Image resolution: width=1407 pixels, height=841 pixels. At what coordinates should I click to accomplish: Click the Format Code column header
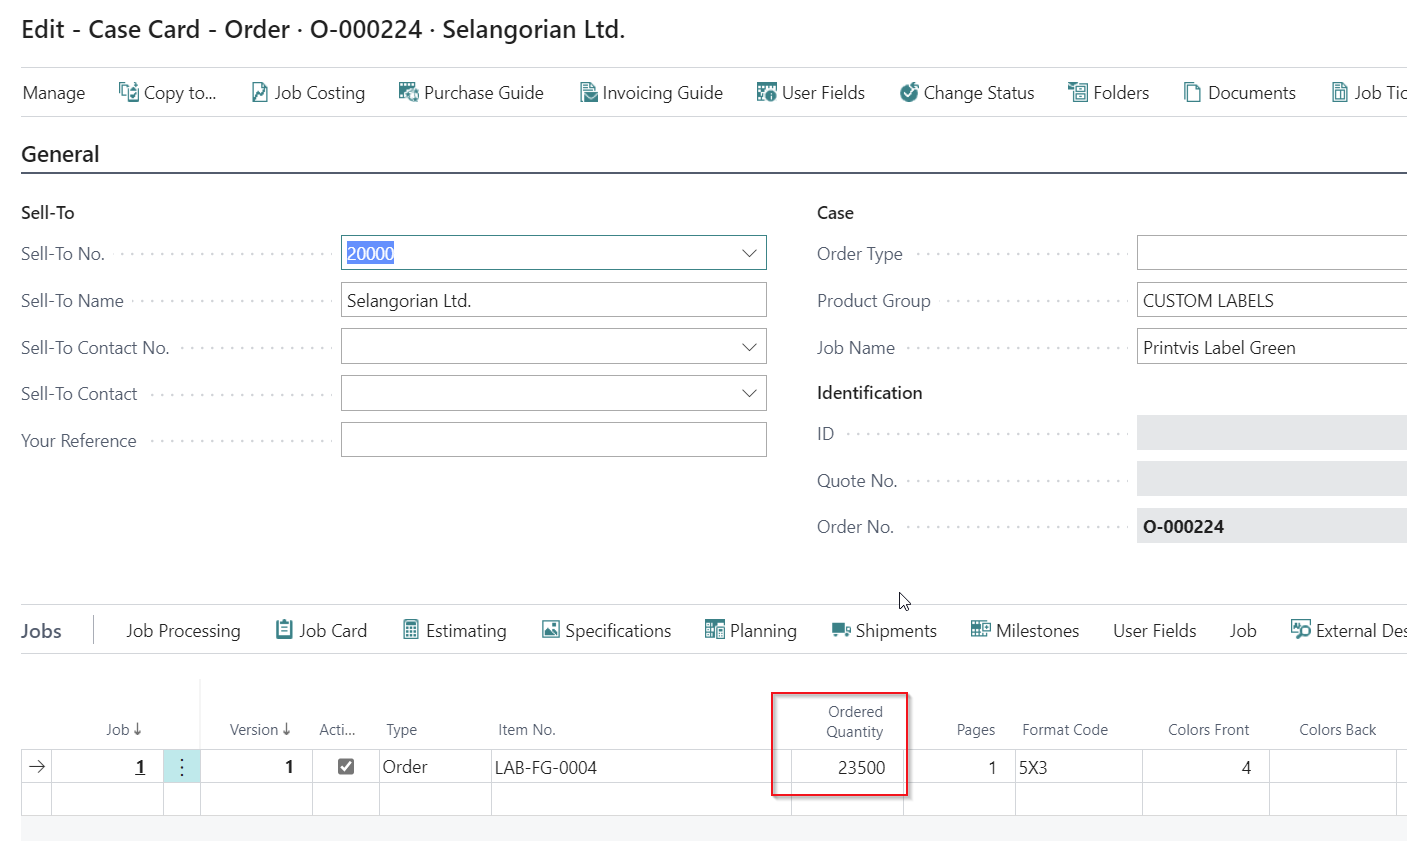(x=1065, y=730)
